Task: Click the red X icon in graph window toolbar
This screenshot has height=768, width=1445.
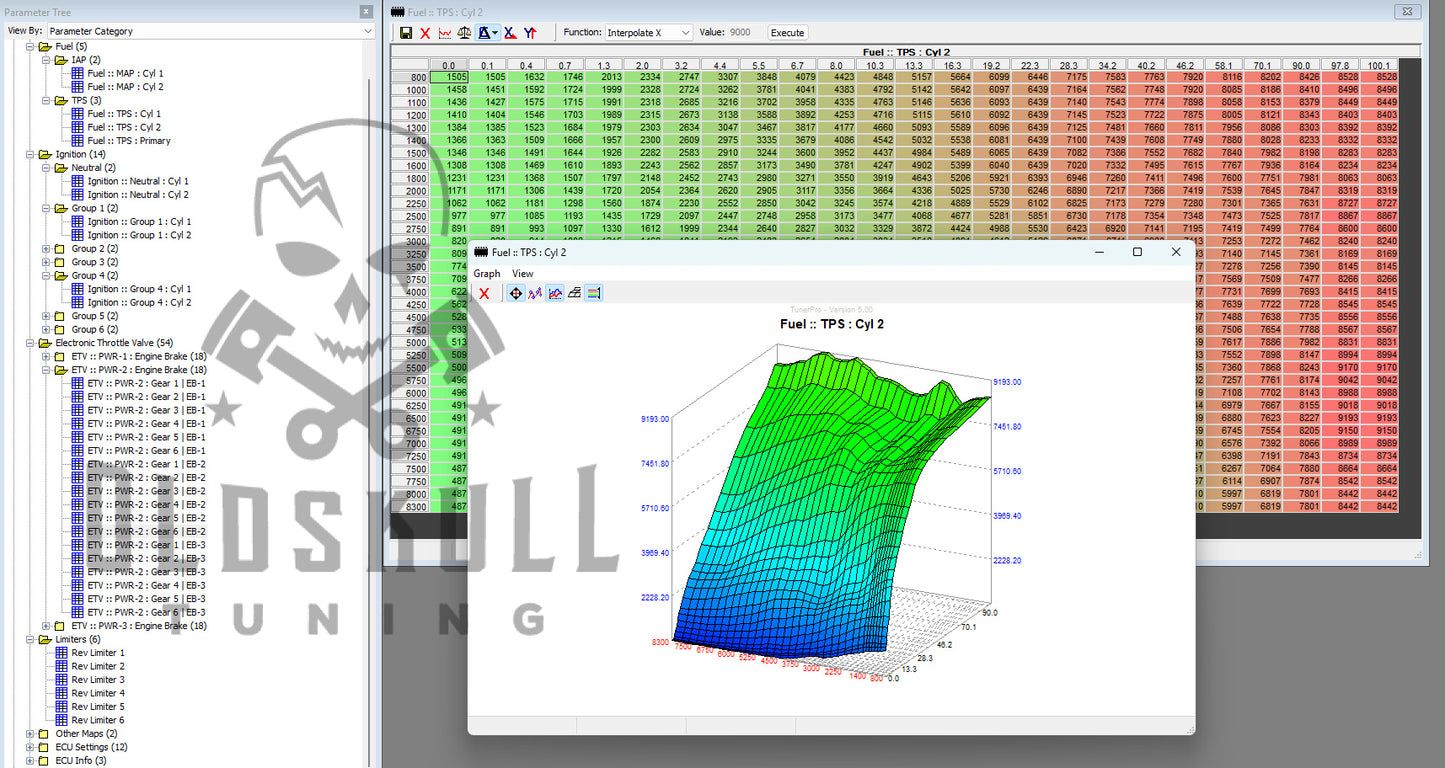Action: (x=484, y=293)
